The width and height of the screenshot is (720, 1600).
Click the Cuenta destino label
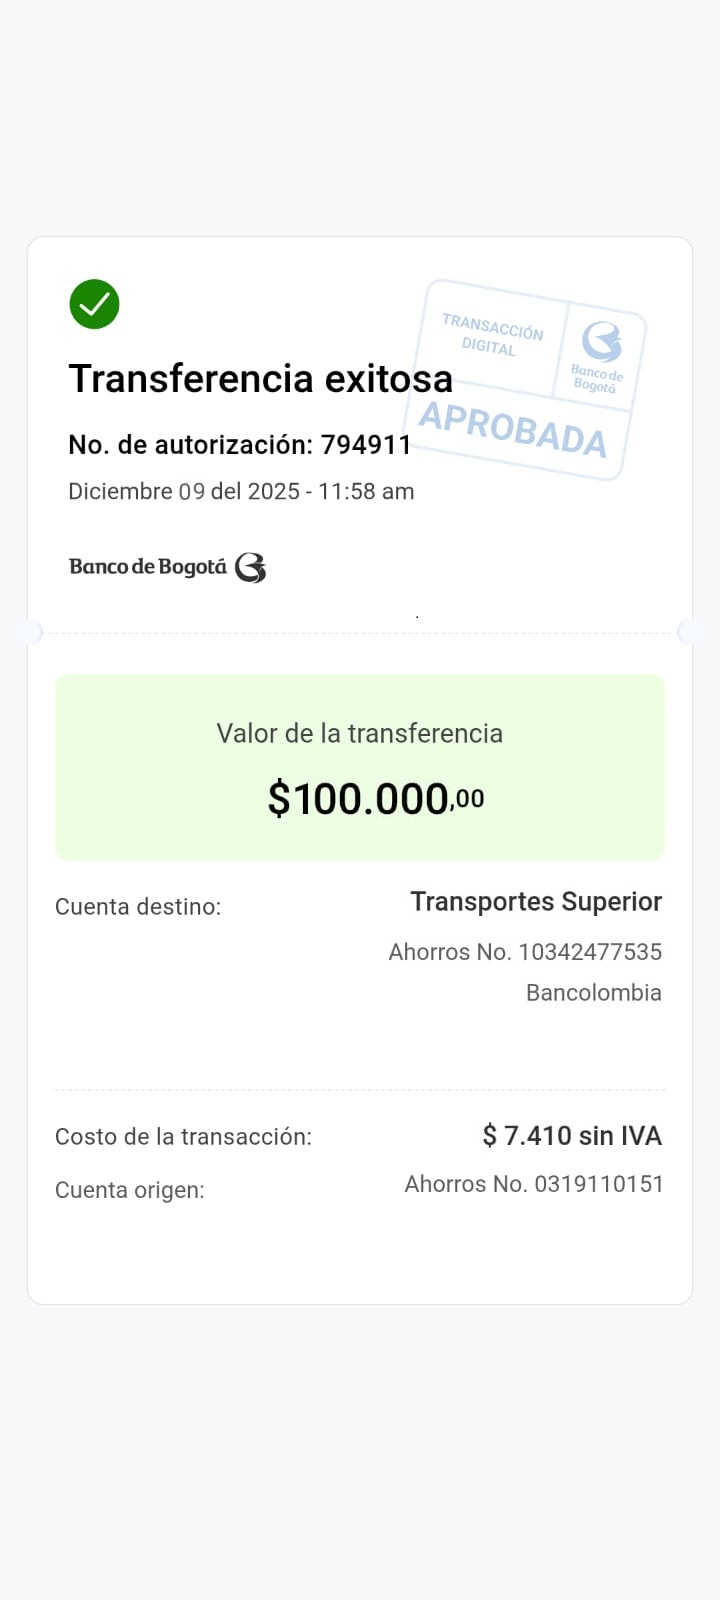pyautogui.click(x=138, y=907)
